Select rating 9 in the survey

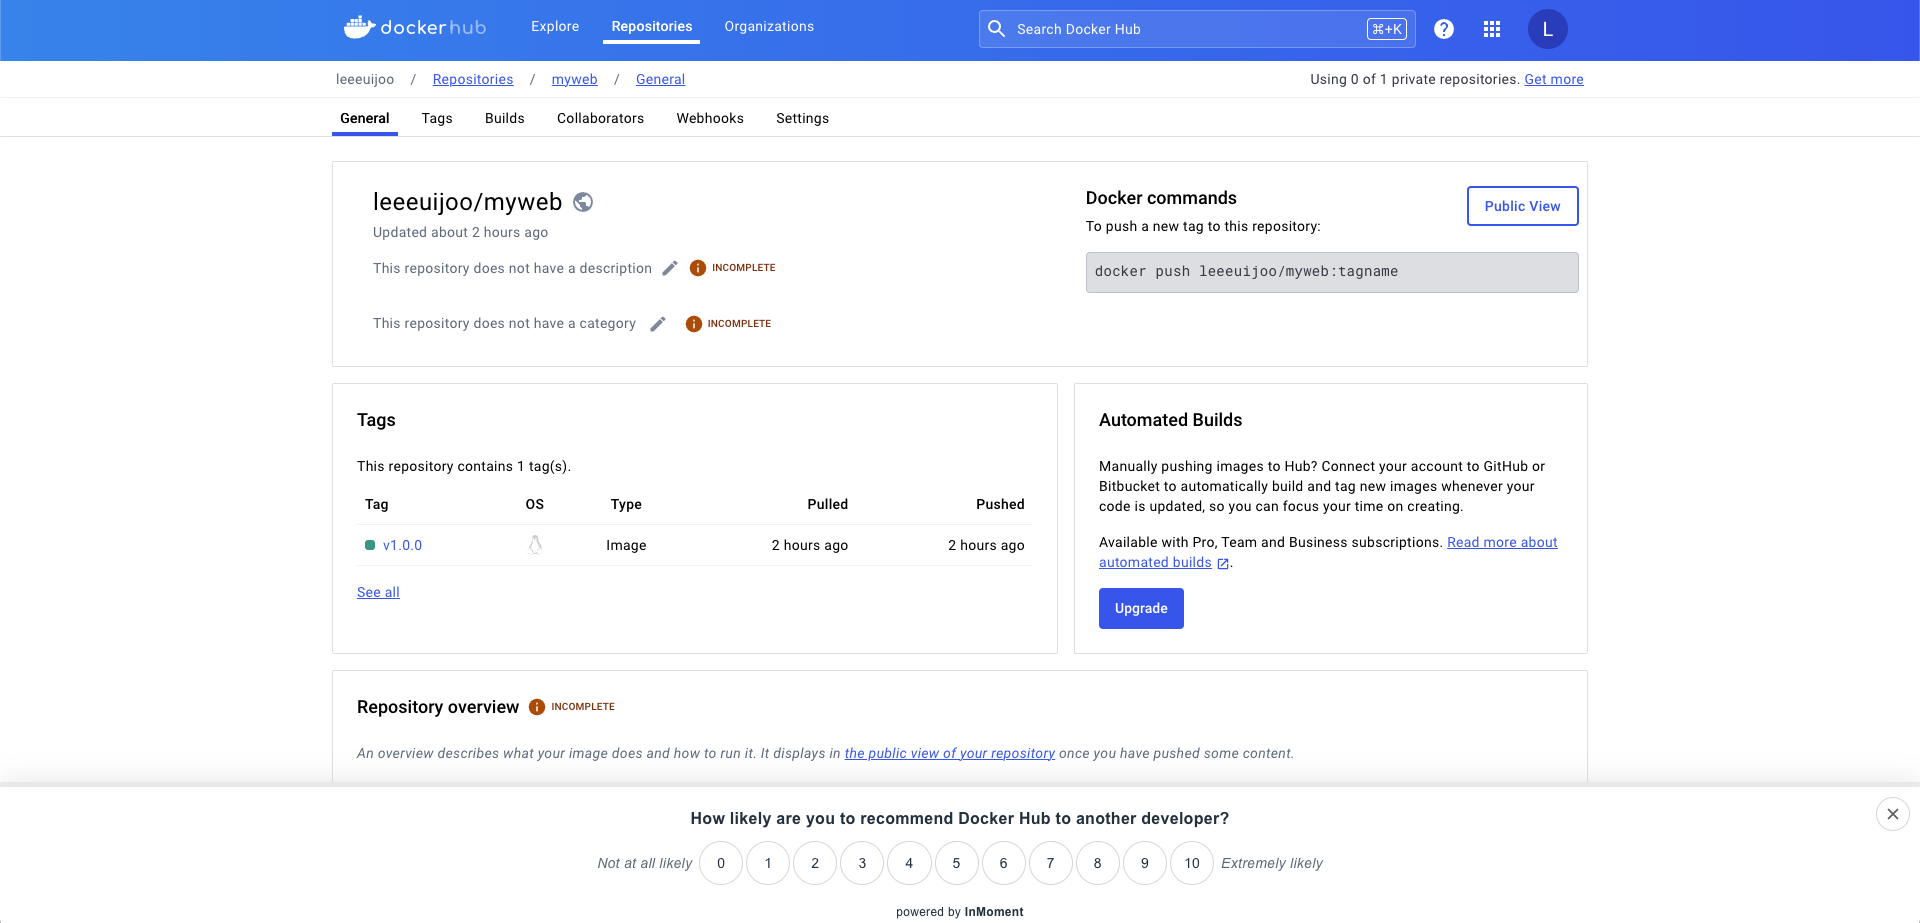click(x=1144, y=863)
